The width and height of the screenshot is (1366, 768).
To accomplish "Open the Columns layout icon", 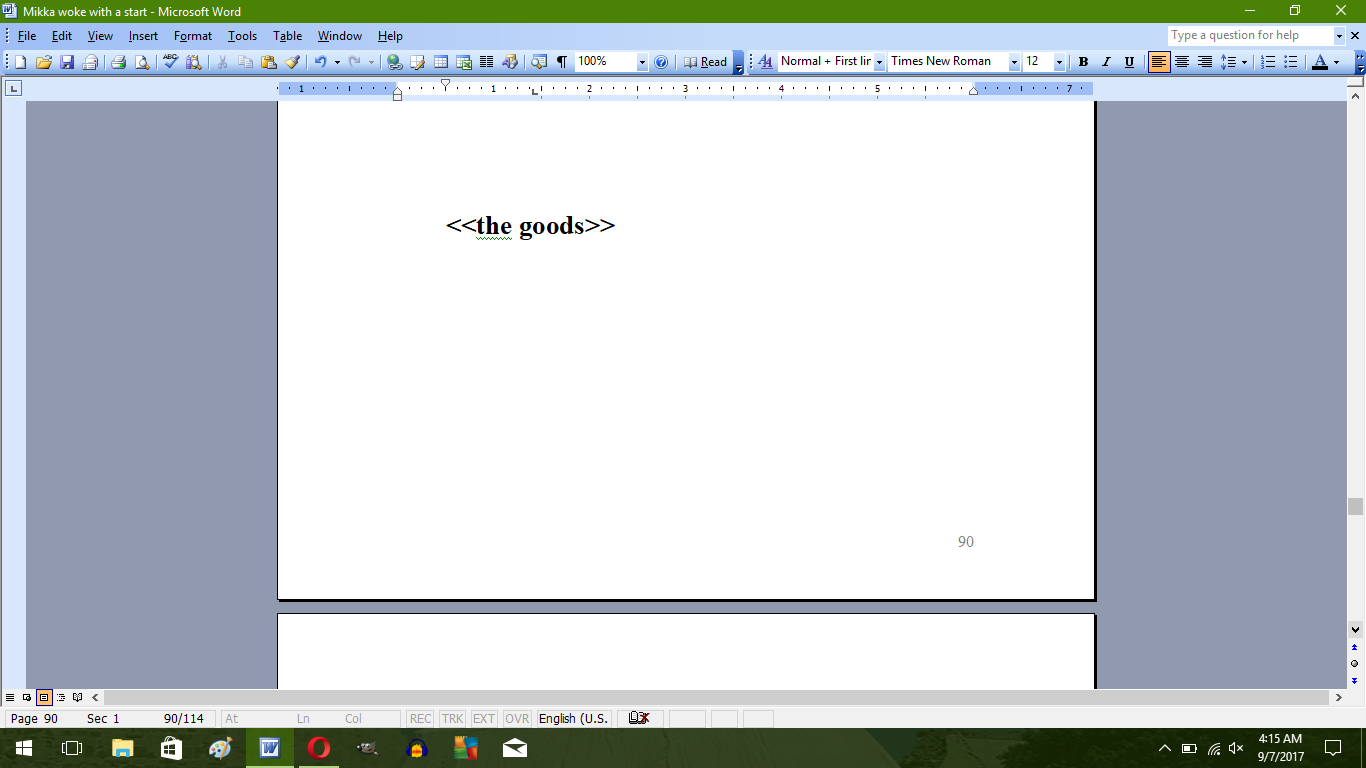I will point(487,62).
